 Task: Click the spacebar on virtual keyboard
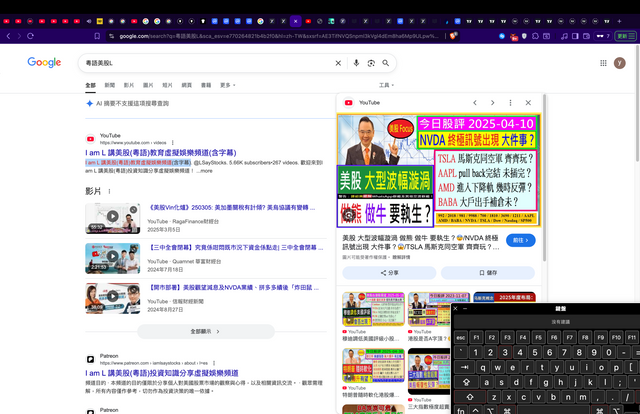553,410
